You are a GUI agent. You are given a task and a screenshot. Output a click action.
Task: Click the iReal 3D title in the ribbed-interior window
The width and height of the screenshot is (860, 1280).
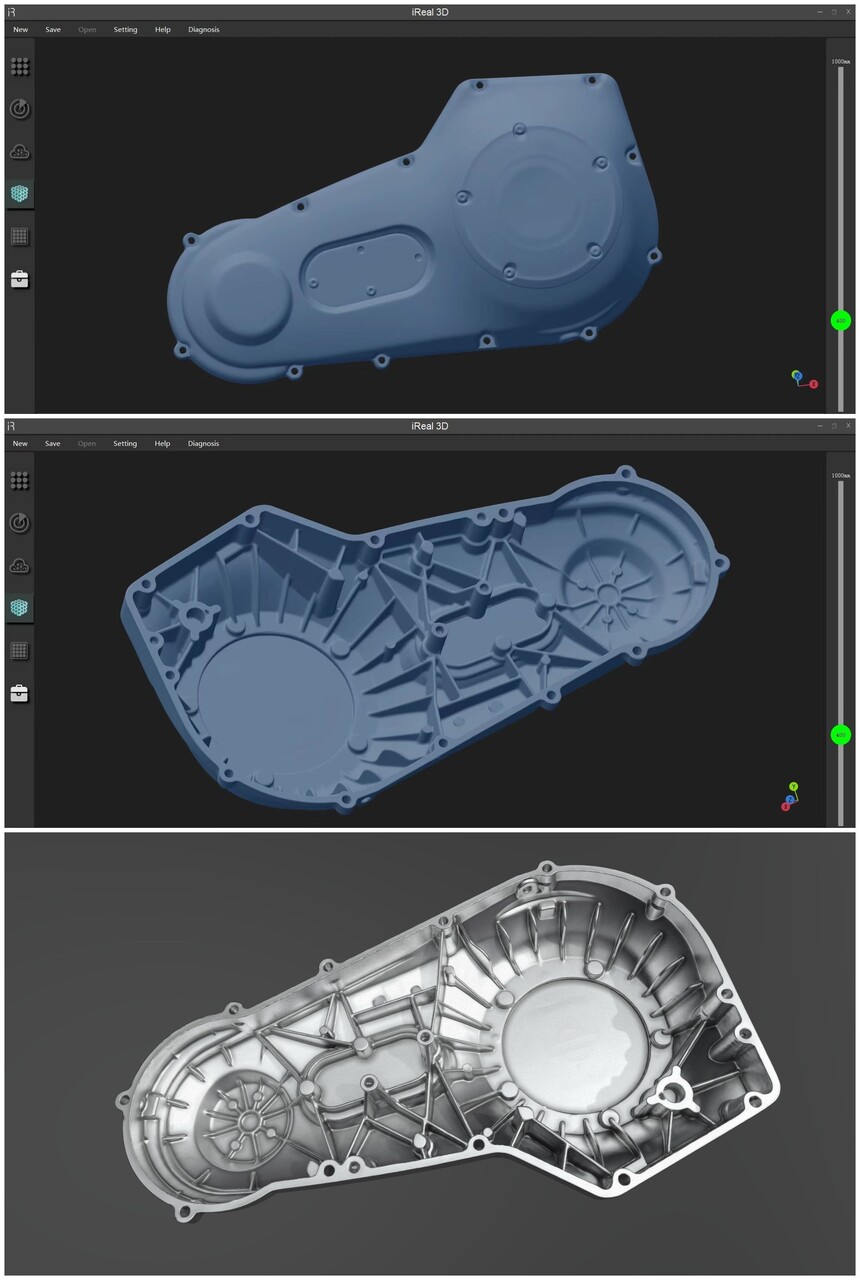click(x=430, y=426)
